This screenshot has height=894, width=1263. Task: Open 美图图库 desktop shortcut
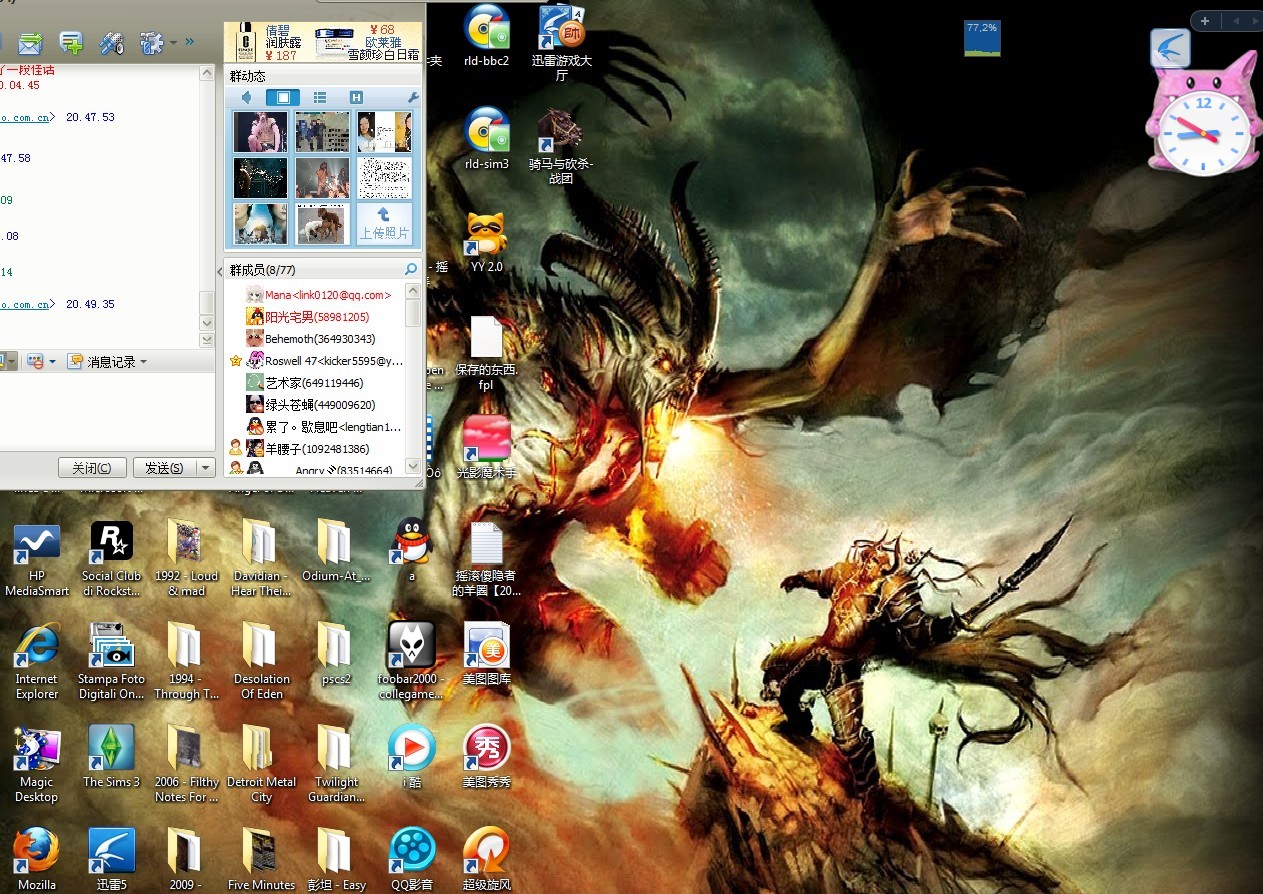pos(487,655)
